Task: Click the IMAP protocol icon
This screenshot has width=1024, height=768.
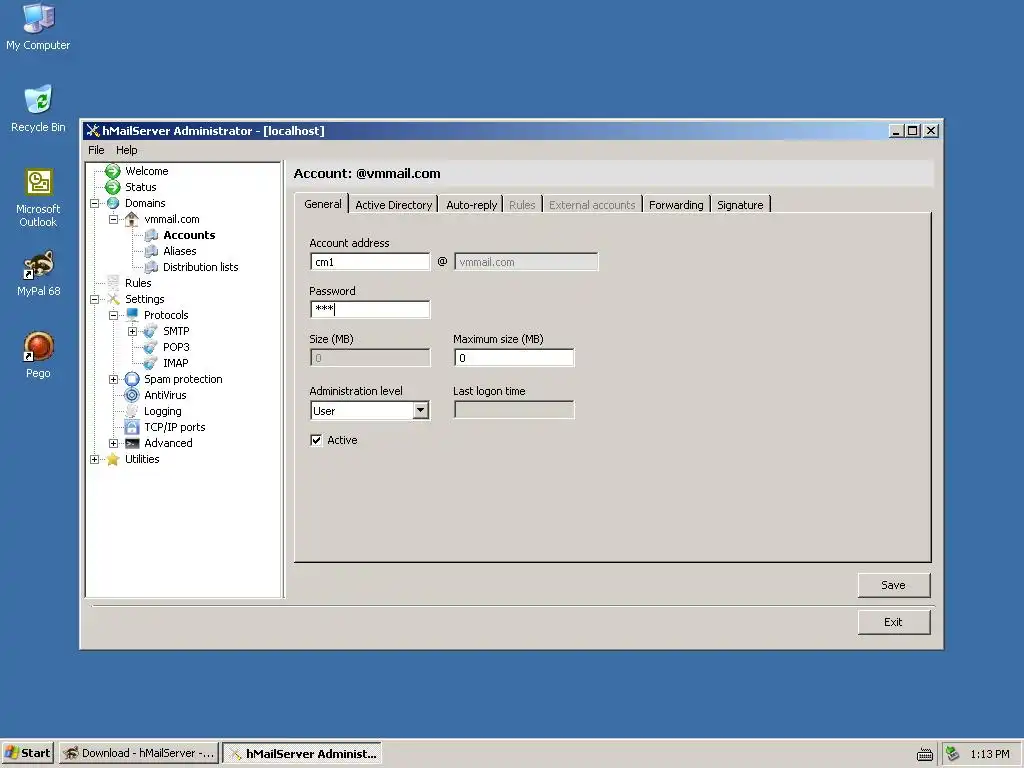Action: (151, 363)
